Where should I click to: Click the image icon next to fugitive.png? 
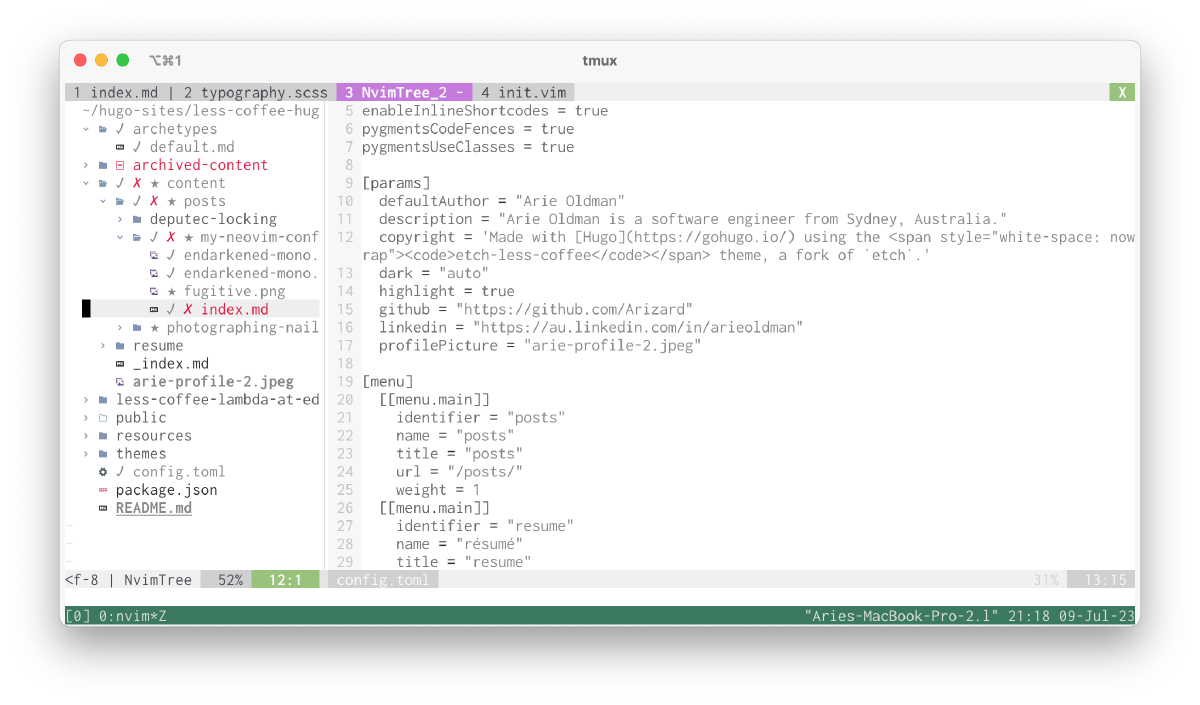pyautogui.click(x=154, y=291)
